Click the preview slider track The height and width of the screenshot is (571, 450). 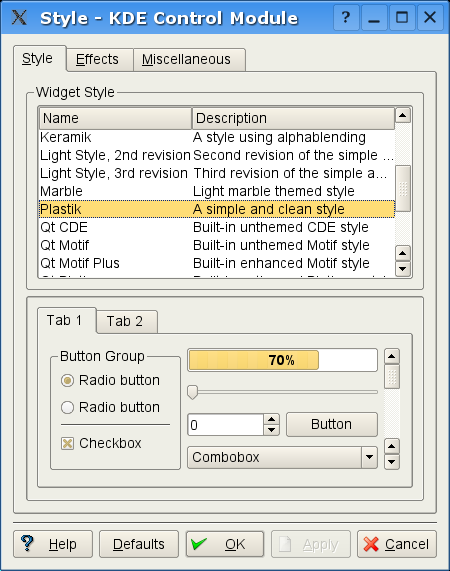(283, 392)
